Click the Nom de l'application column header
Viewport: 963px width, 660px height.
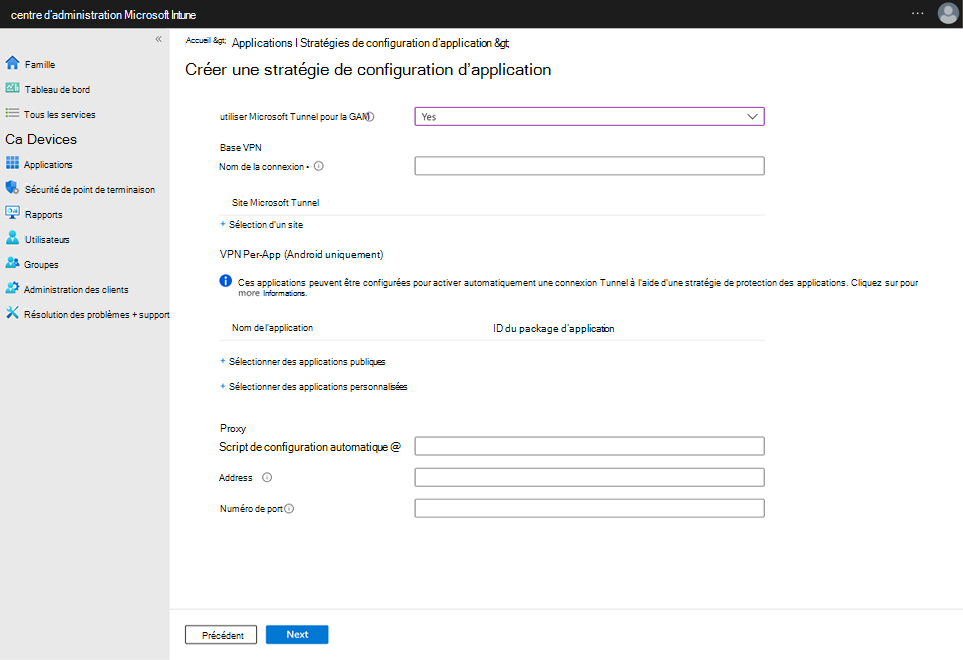[x=272, y=328]
